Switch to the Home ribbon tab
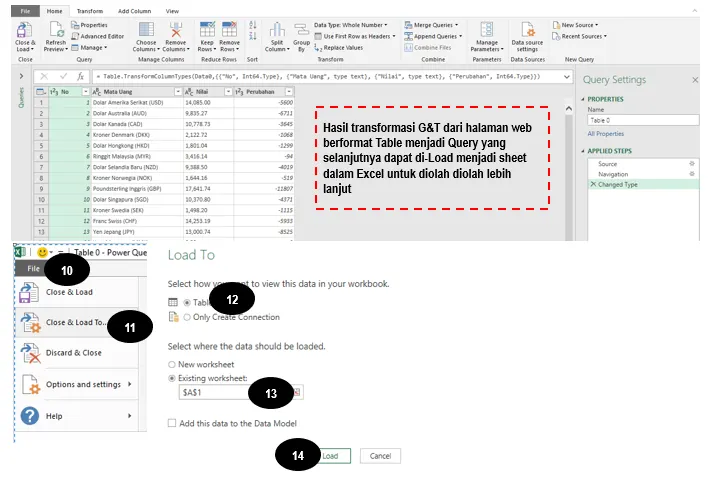Viewport: 710px width, 477px height. coord(54,11)
